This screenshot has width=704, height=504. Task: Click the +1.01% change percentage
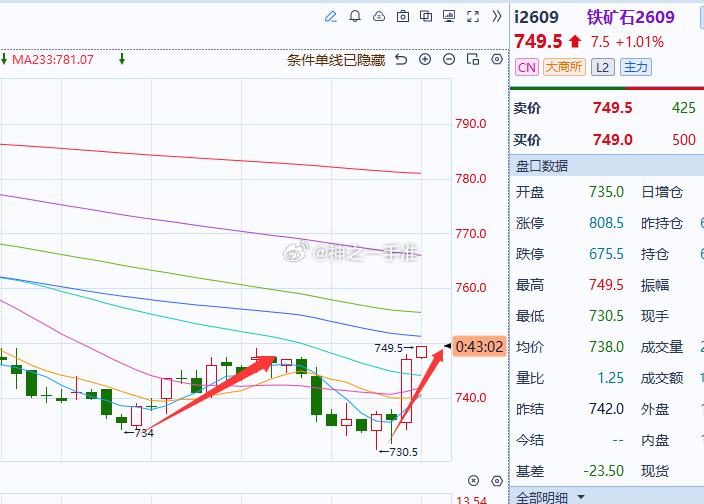click(x=639, y=42)
